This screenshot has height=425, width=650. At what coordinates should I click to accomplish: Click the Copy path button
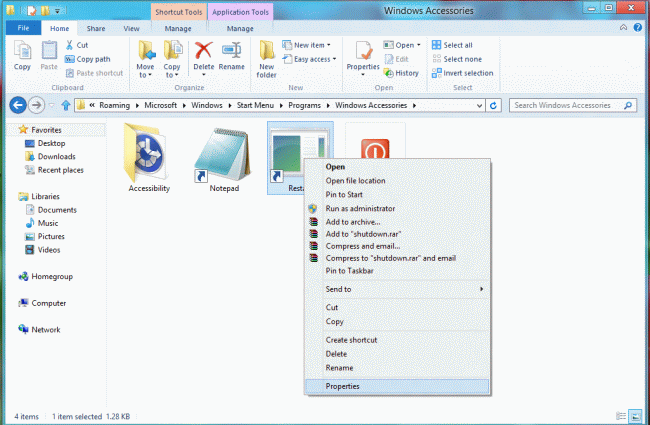tap(88, 59)
